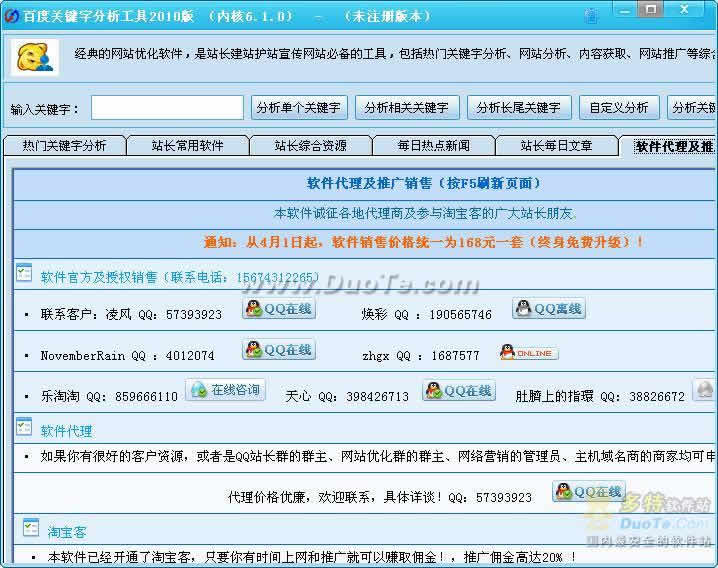The width and height of the screenshot is (718, 568).
Task: Click the heading 软件代理及推广销售(按F5刷新页面)
Action: tap(424, 184)
